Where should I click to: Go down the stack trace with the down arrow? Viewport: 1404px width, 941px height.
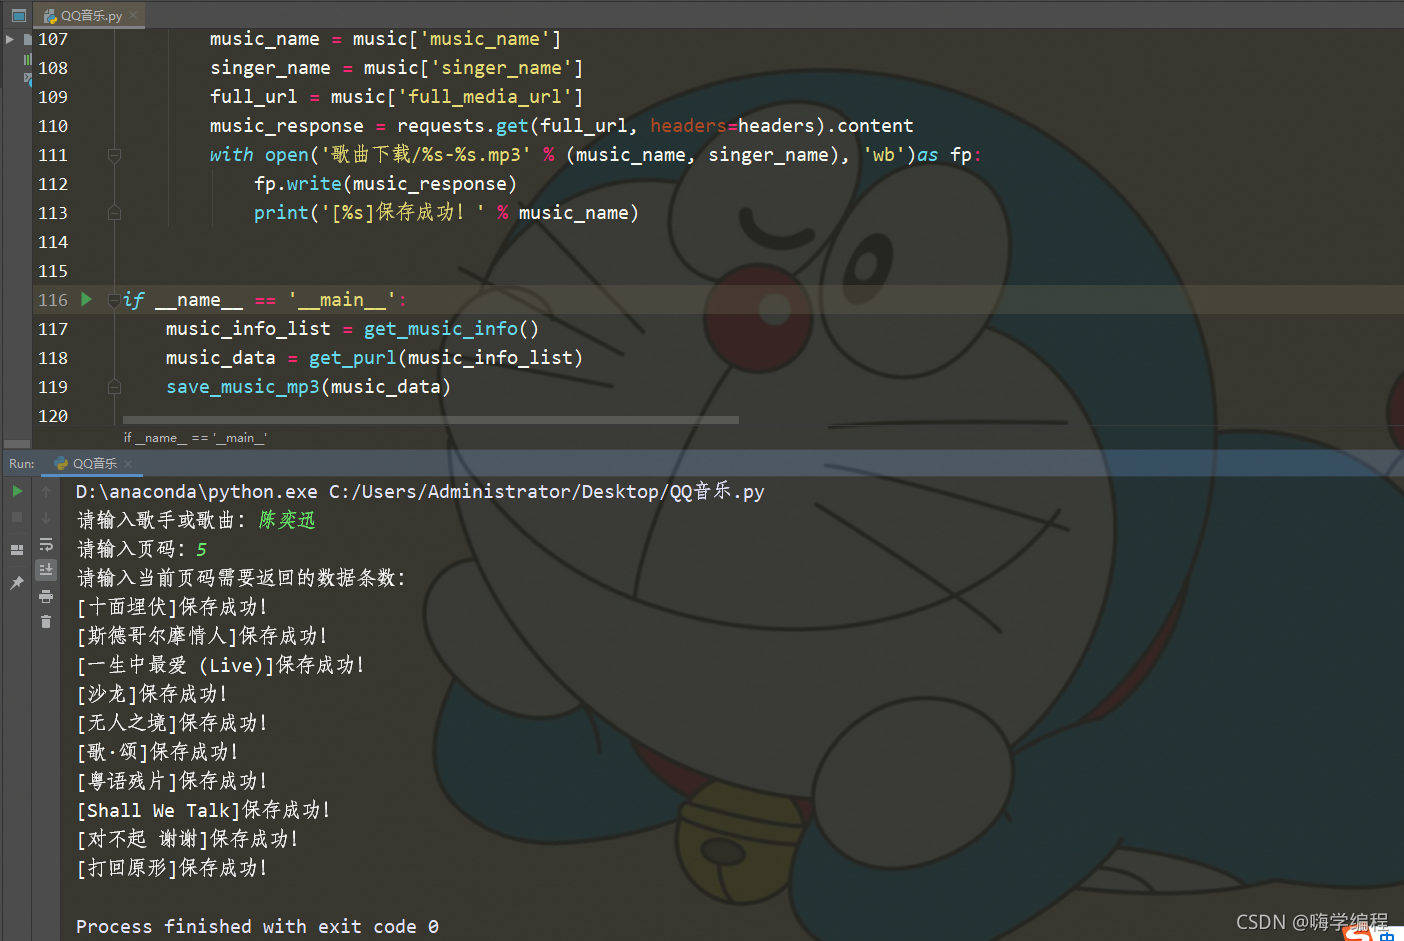click(x=46, y=517)
